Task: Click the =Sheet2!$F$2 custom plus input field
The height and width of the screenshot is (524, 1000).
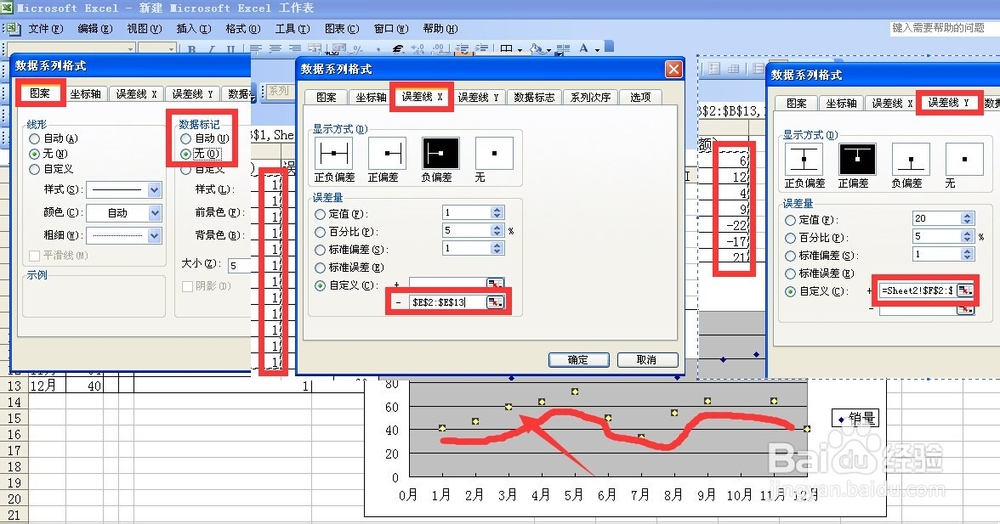Action: 918,291
